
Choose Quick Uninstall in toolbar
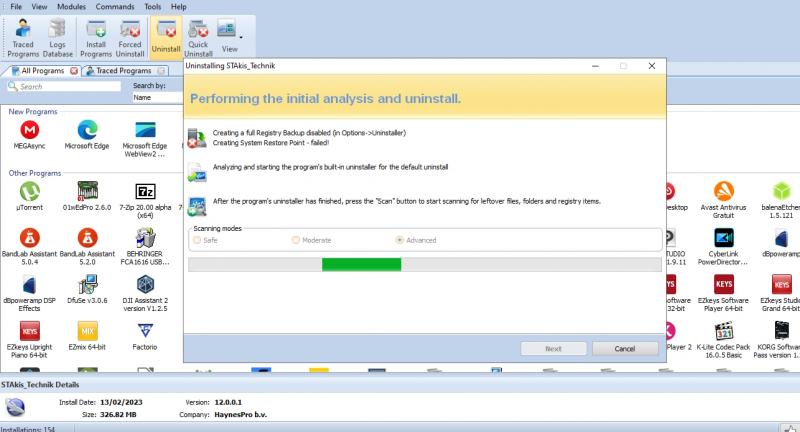click(198, 38)
